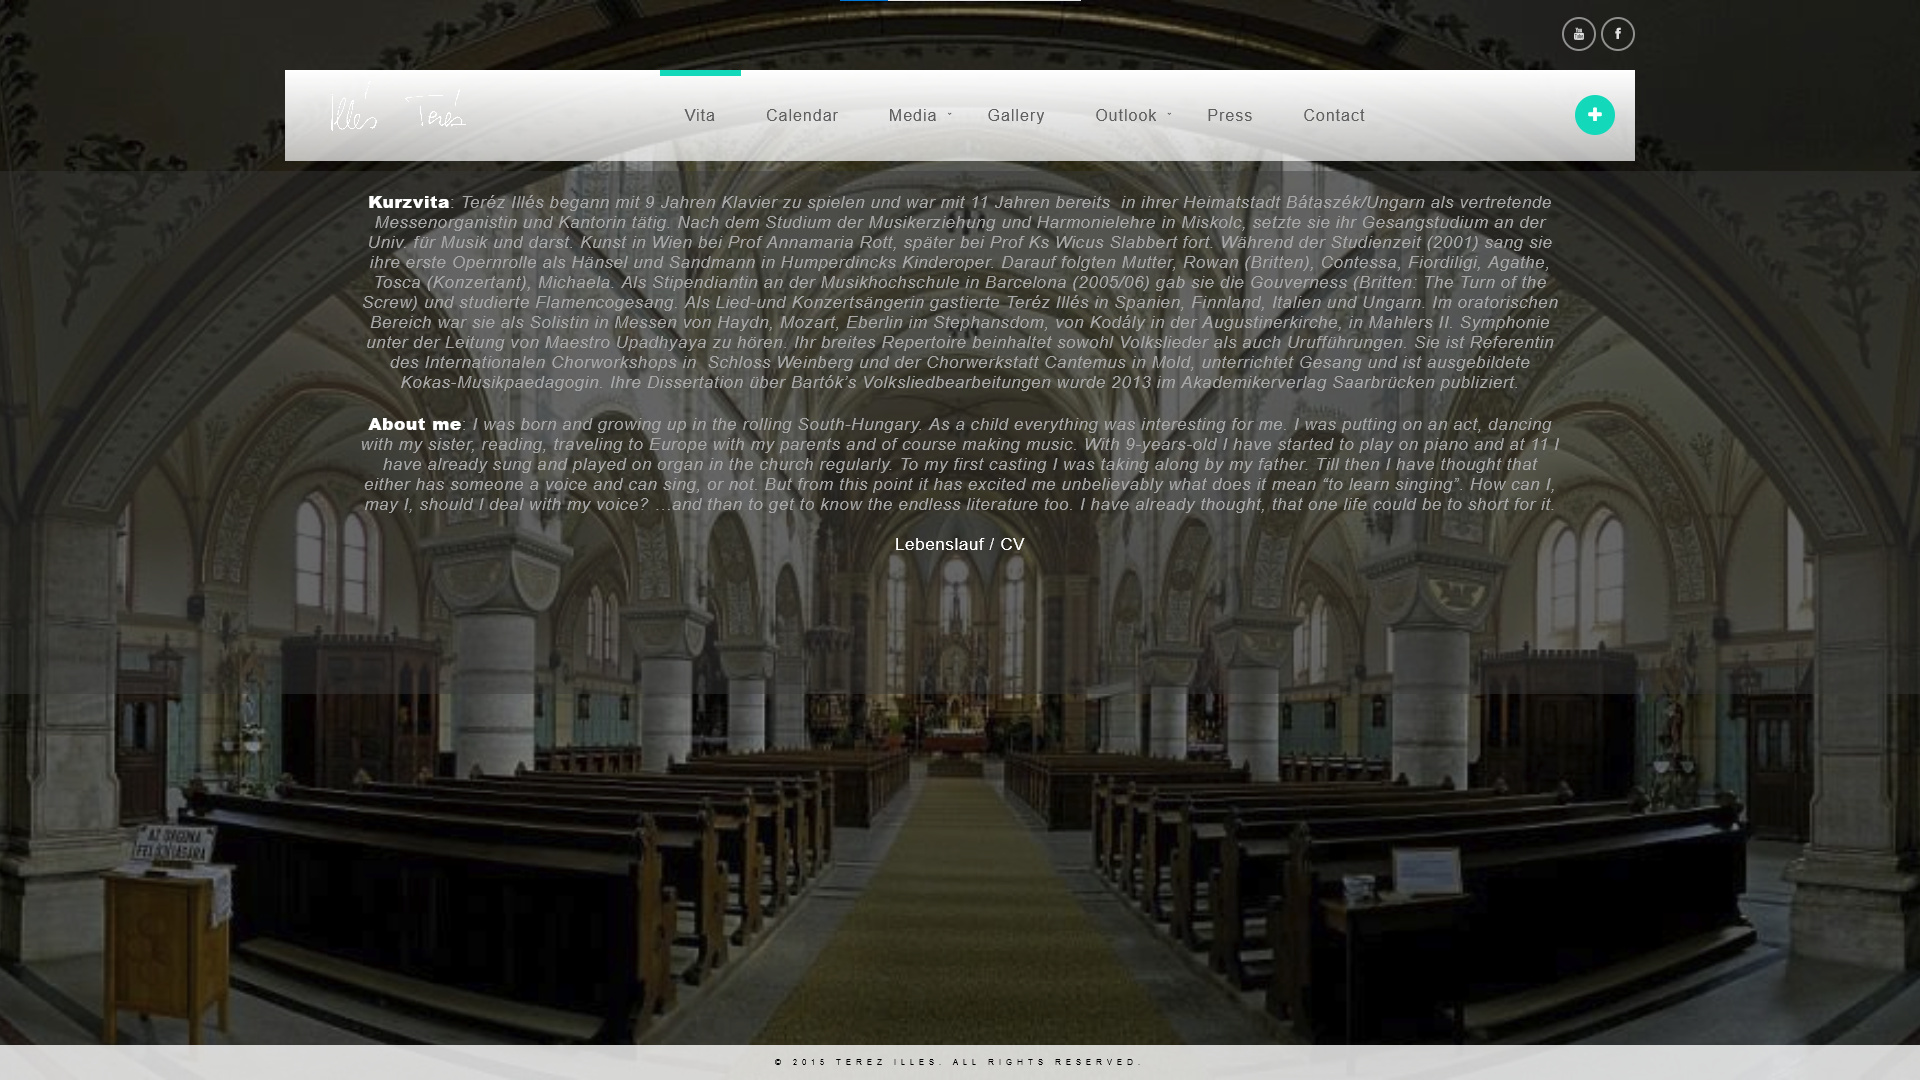Open the YouTube channel icon
The width and height of the screenshot is (1920, 1080).
(x=1578, y=34)
